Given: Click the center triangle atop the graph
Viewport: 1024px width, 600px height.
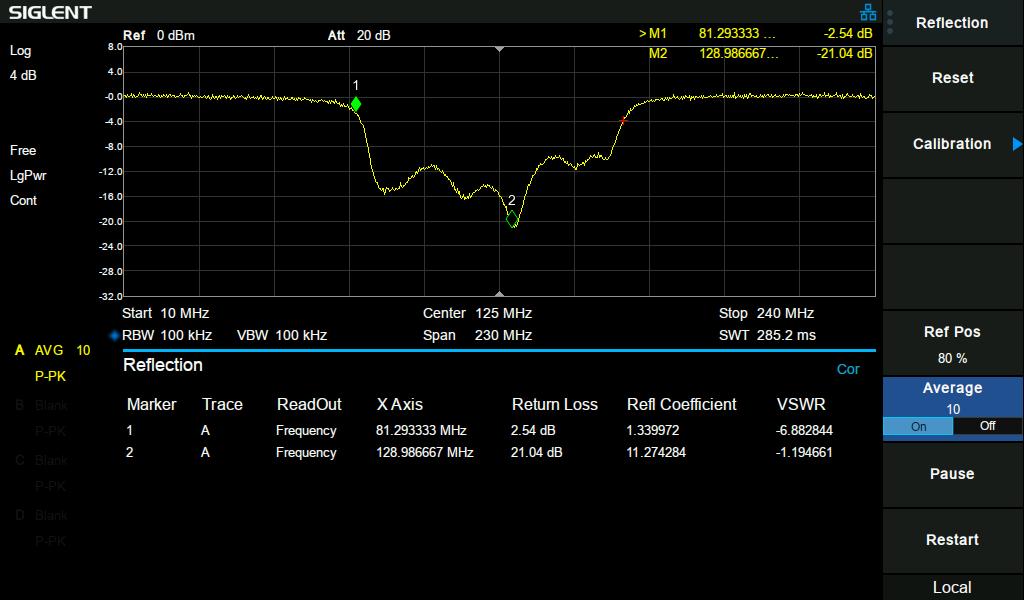Looking at the screenshot, I should tap(500, 49).
